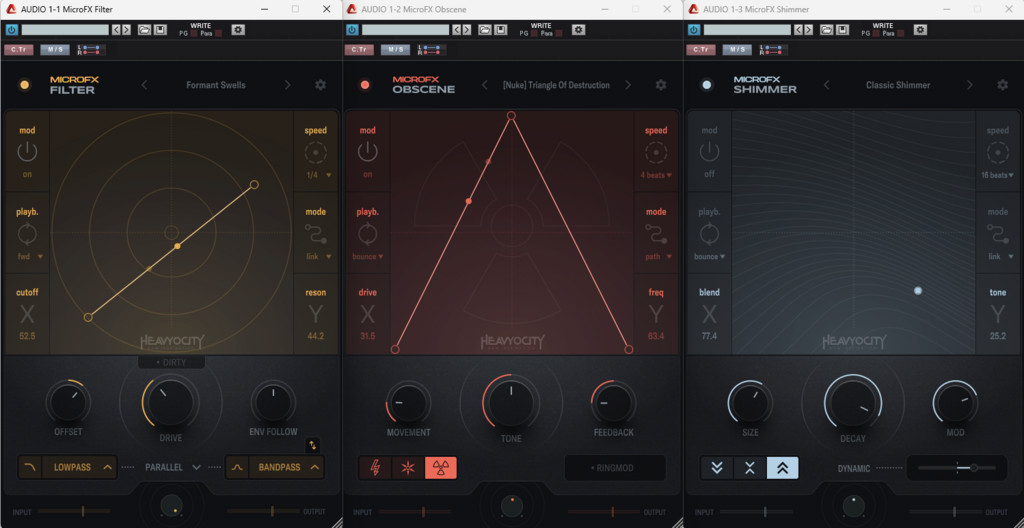This screenshot has width=1024, height=528.
Task: Toggle mod power button in Obscene plugin
Action: click(368, 152)
